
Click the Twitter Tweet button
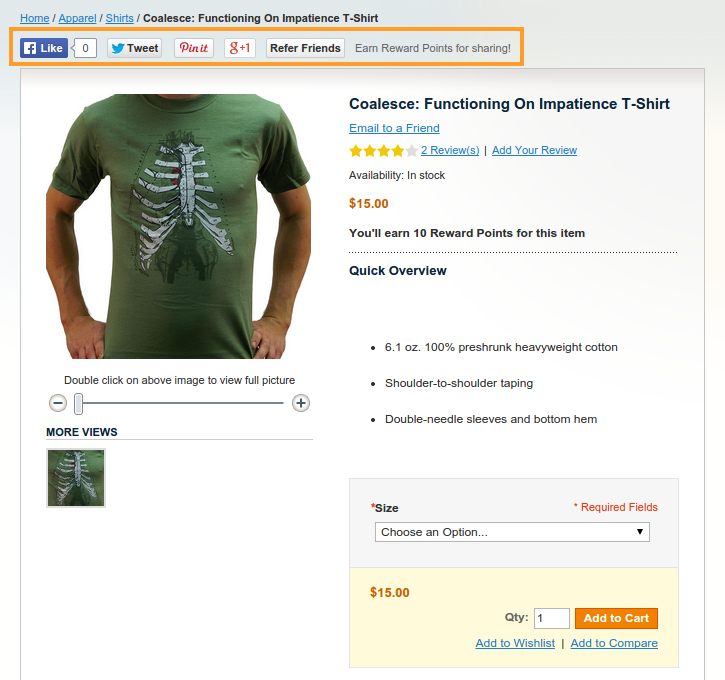point(134,48)
